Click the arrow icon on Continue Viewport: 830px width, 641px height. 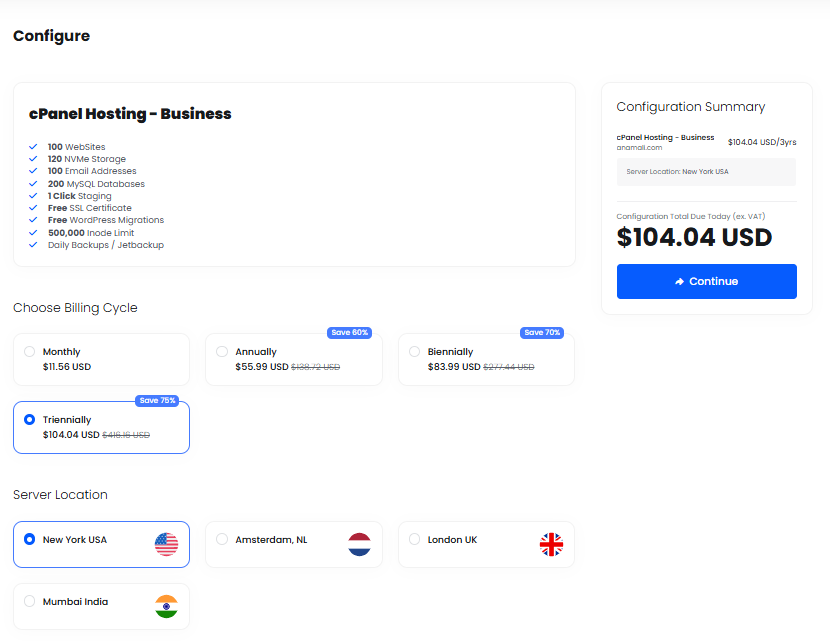point(679,282)
